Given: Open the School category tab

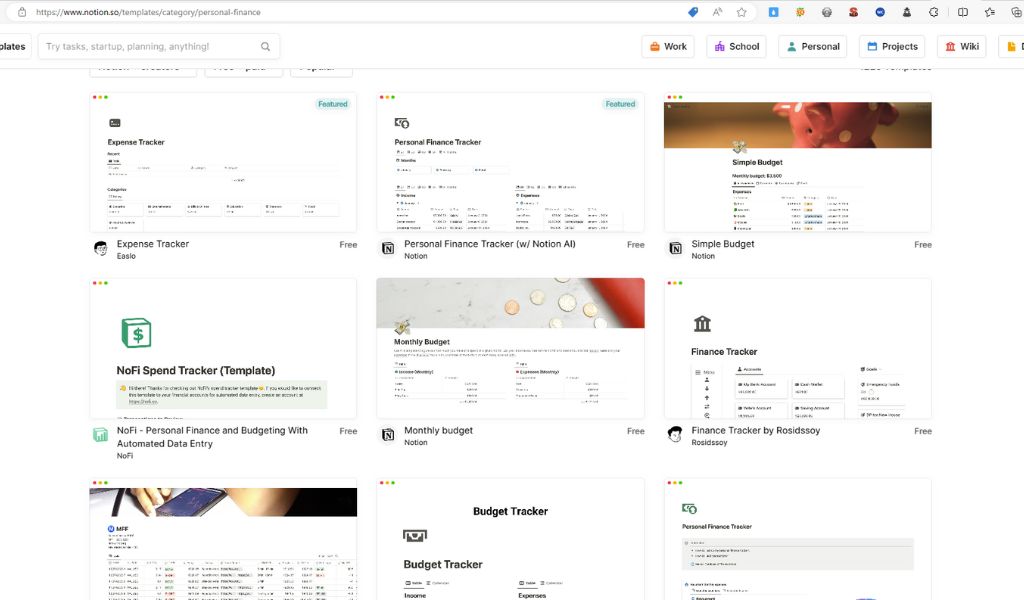Looking at the screenshot, I should pos(737,46).
